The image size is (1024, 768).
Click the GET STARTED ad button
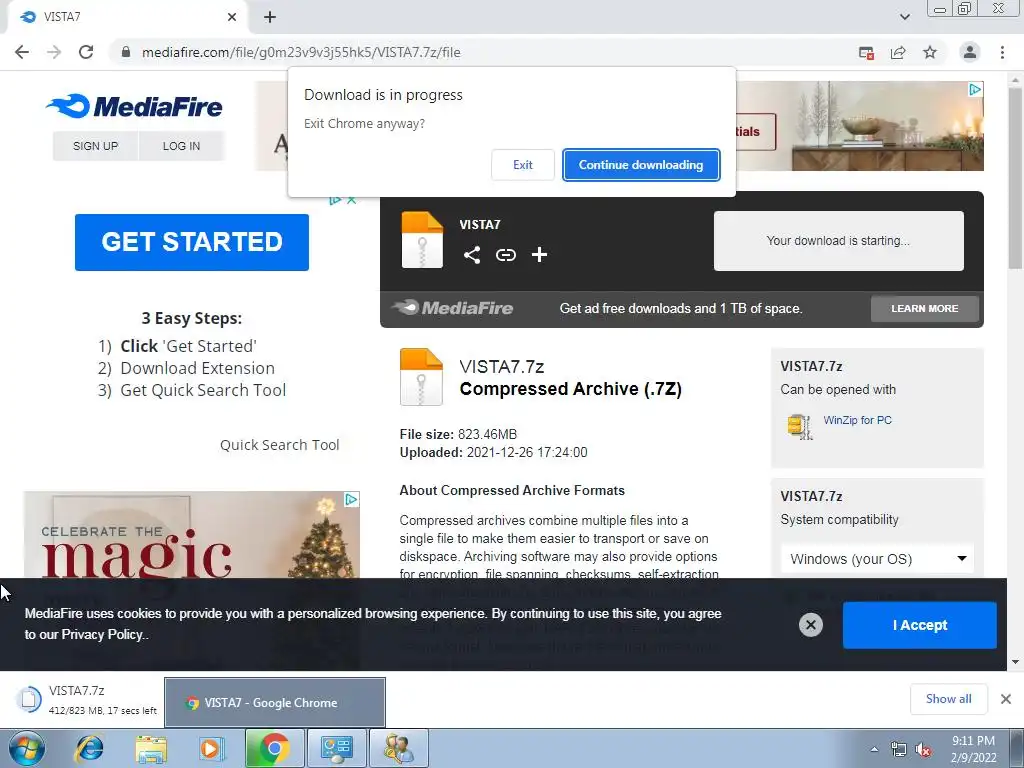pos(192,242)
